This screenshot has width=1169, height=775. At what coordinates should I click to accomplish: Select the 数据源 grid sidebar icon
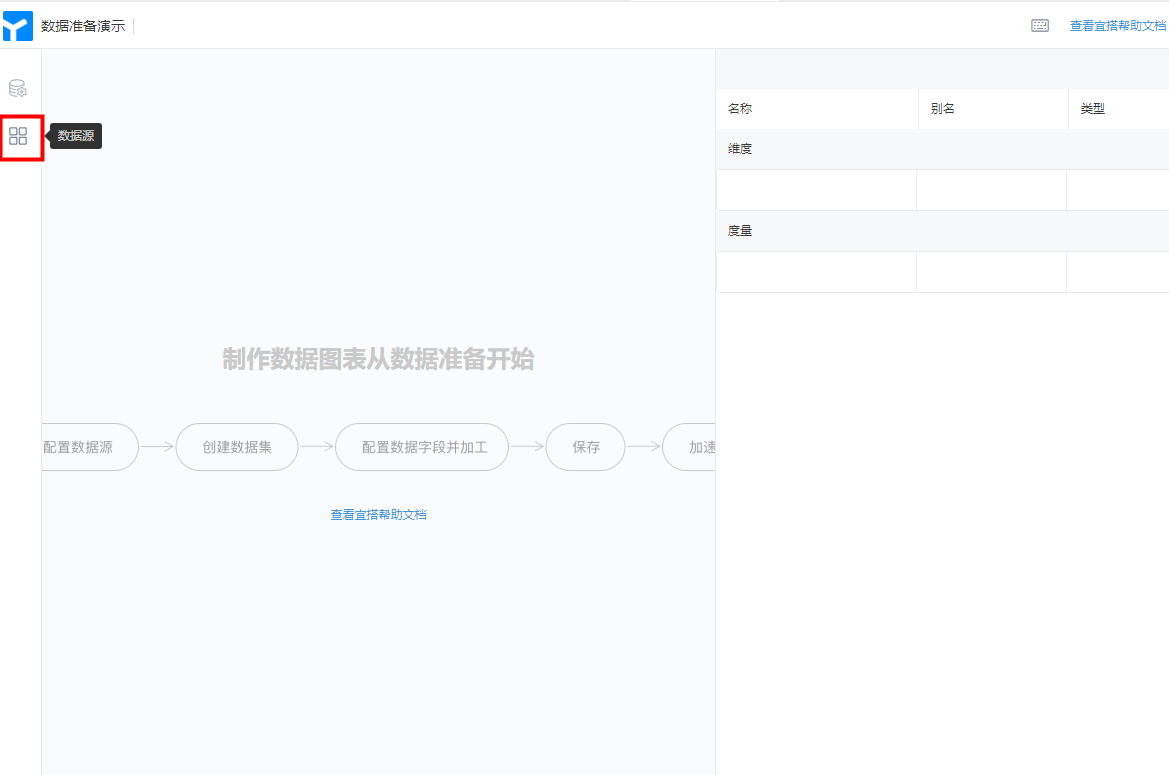click(18, 136)
